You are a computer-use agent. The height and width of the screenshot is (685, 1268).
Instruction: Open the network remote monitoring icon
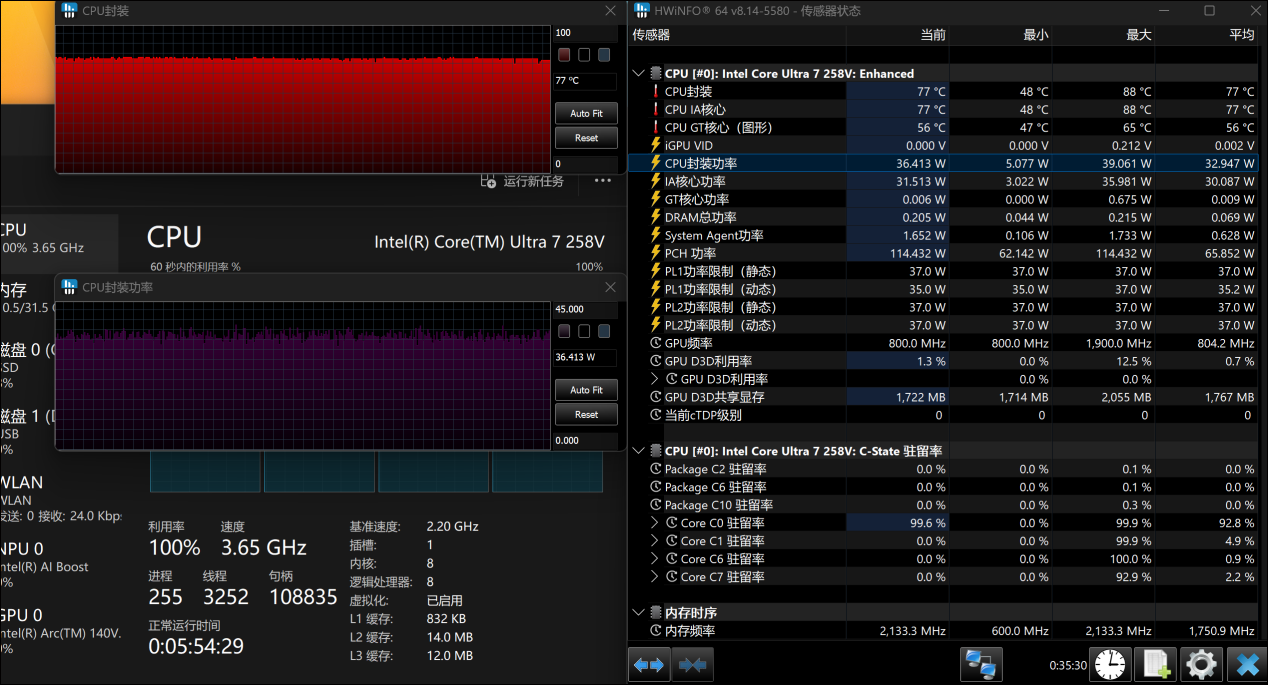coord(981,664)
